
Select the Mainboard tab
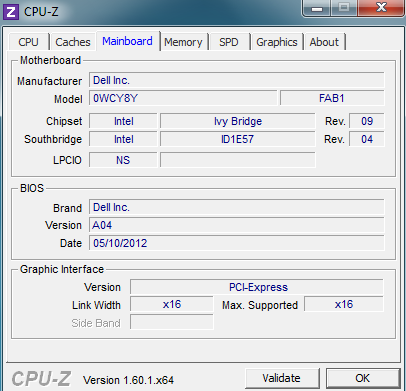click(128, 41)
